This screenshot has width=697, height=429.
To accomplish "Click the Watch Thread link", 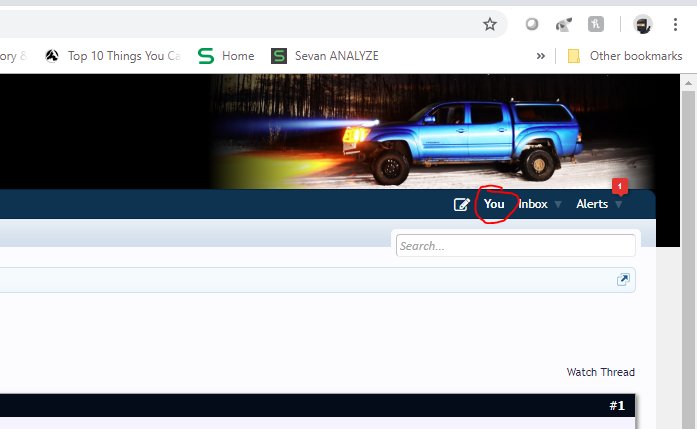I will (600, 372).
